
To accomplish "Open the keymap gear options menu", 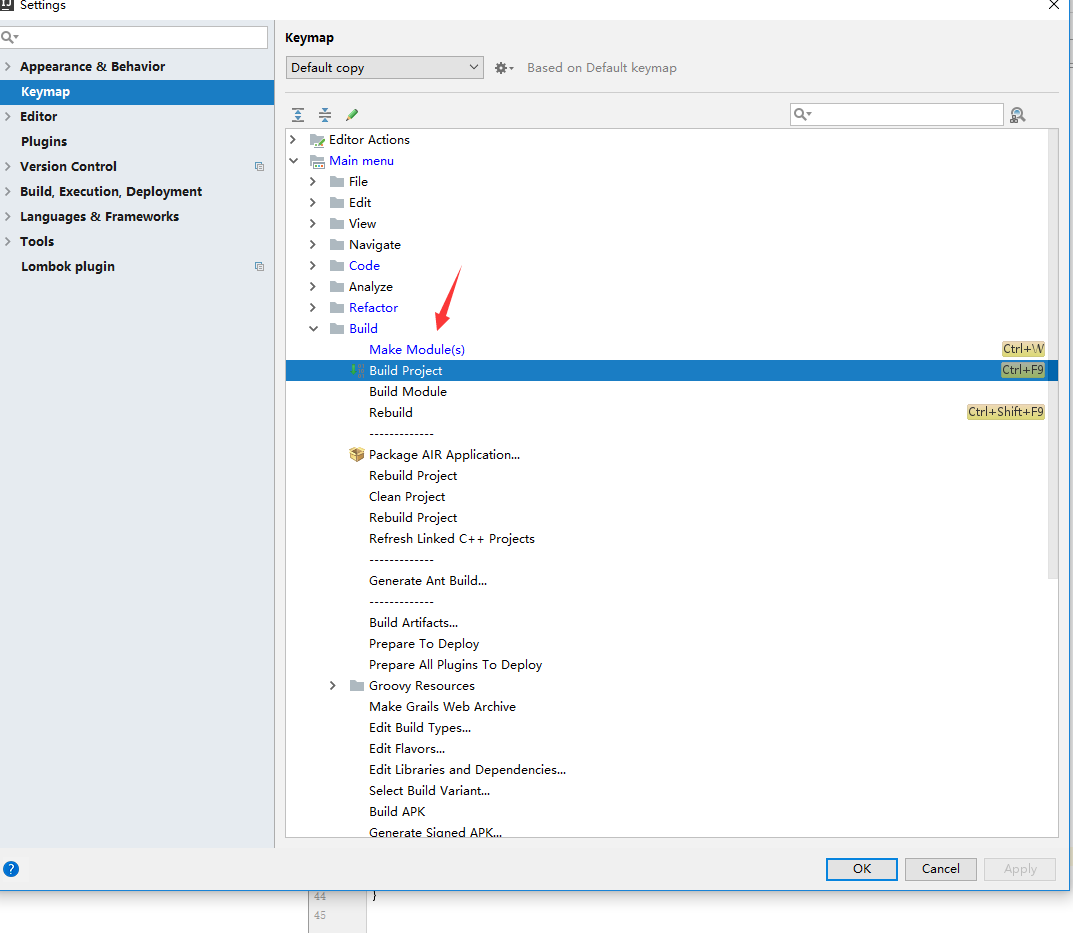I will (504, 68).
